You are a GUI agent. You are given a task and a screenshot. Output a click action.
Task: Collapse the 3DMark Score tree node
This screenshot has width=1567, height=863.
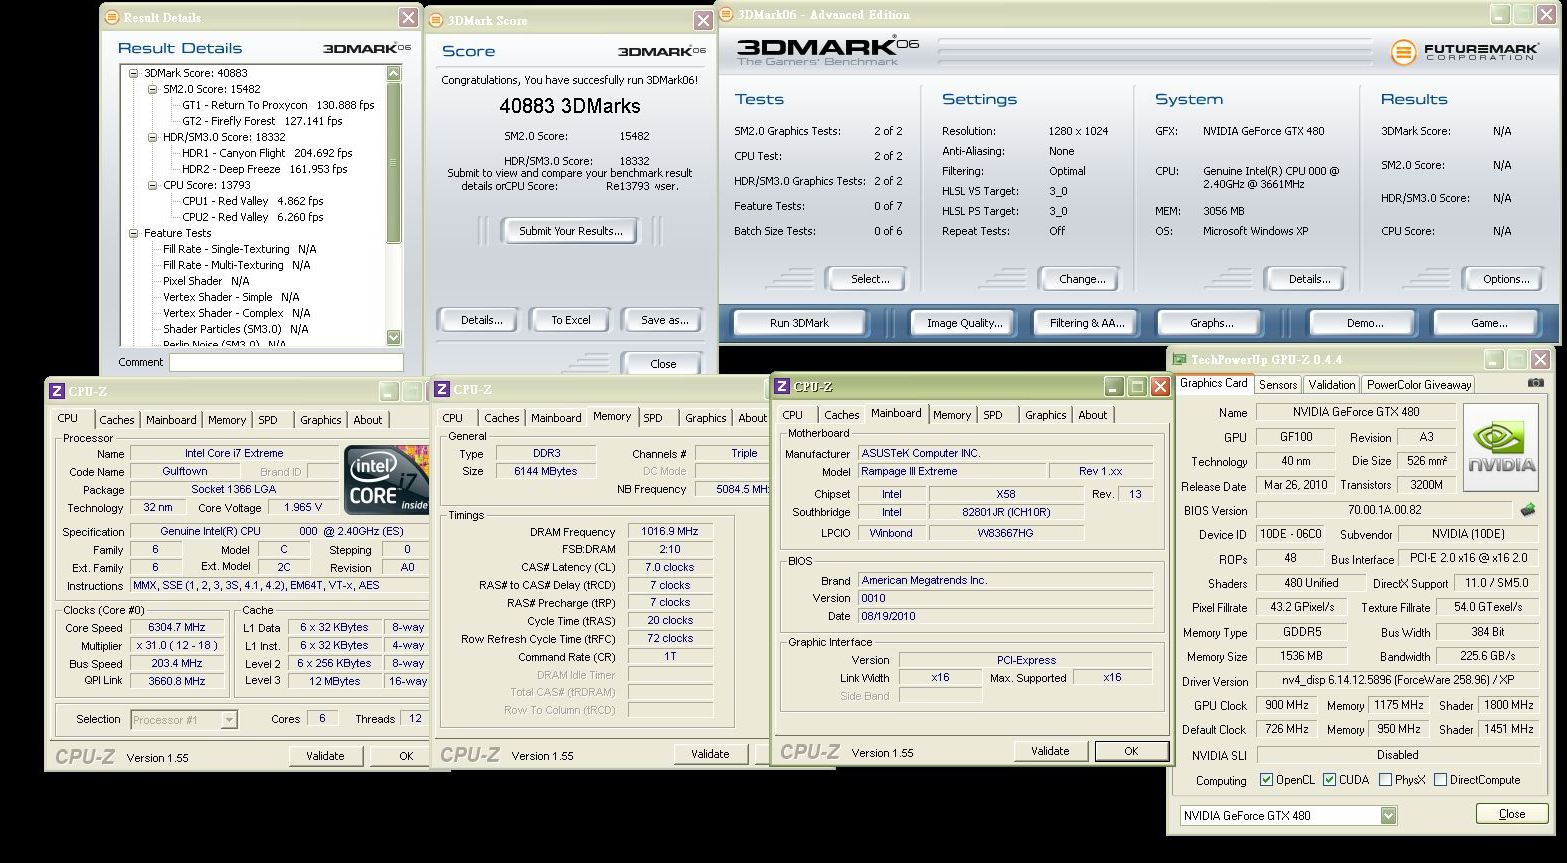(133, 73)
